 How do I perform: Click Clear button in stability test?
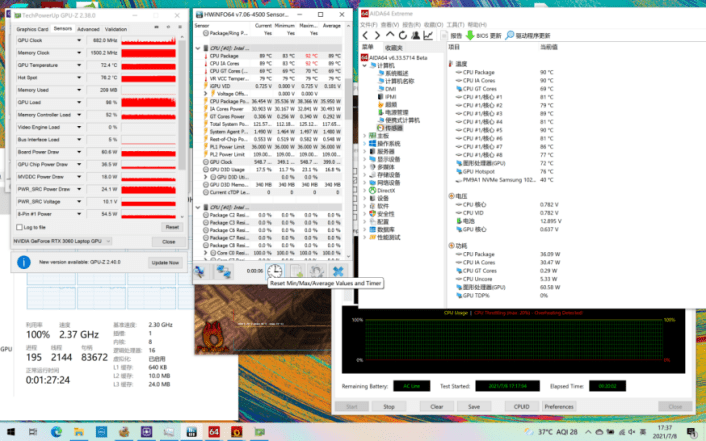(x=437, y=406)
